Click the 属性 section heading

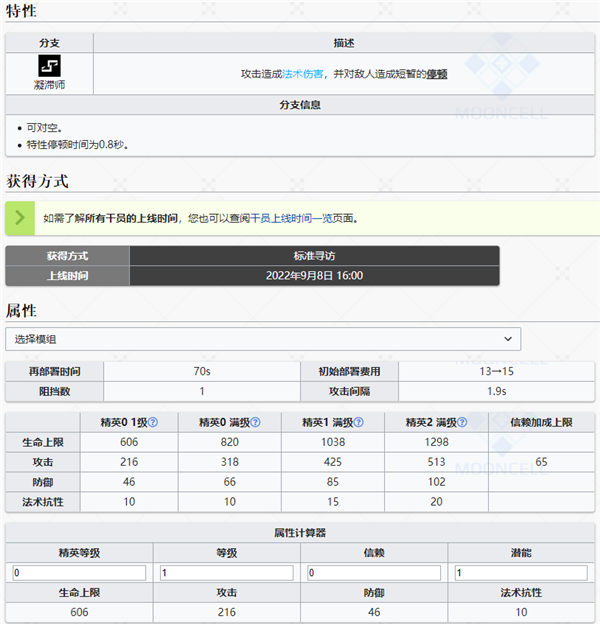click(x=21, y=311)
